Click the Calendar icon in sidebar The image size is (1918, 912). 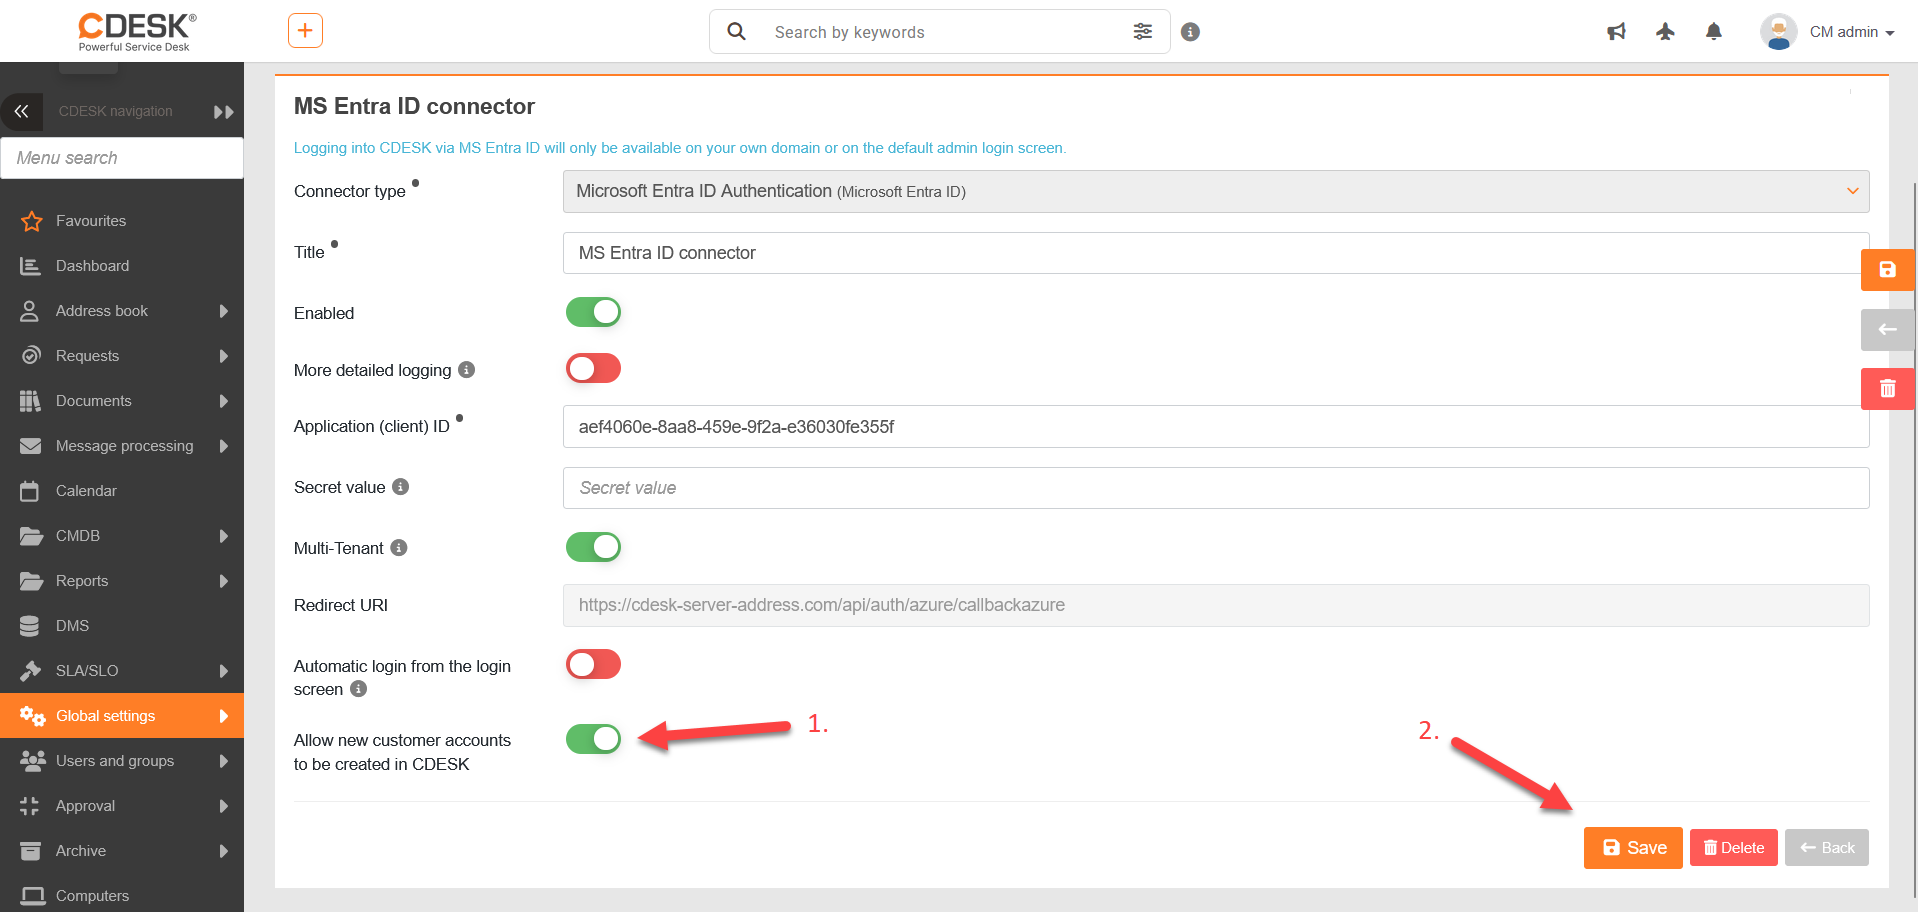coord(30,491)
